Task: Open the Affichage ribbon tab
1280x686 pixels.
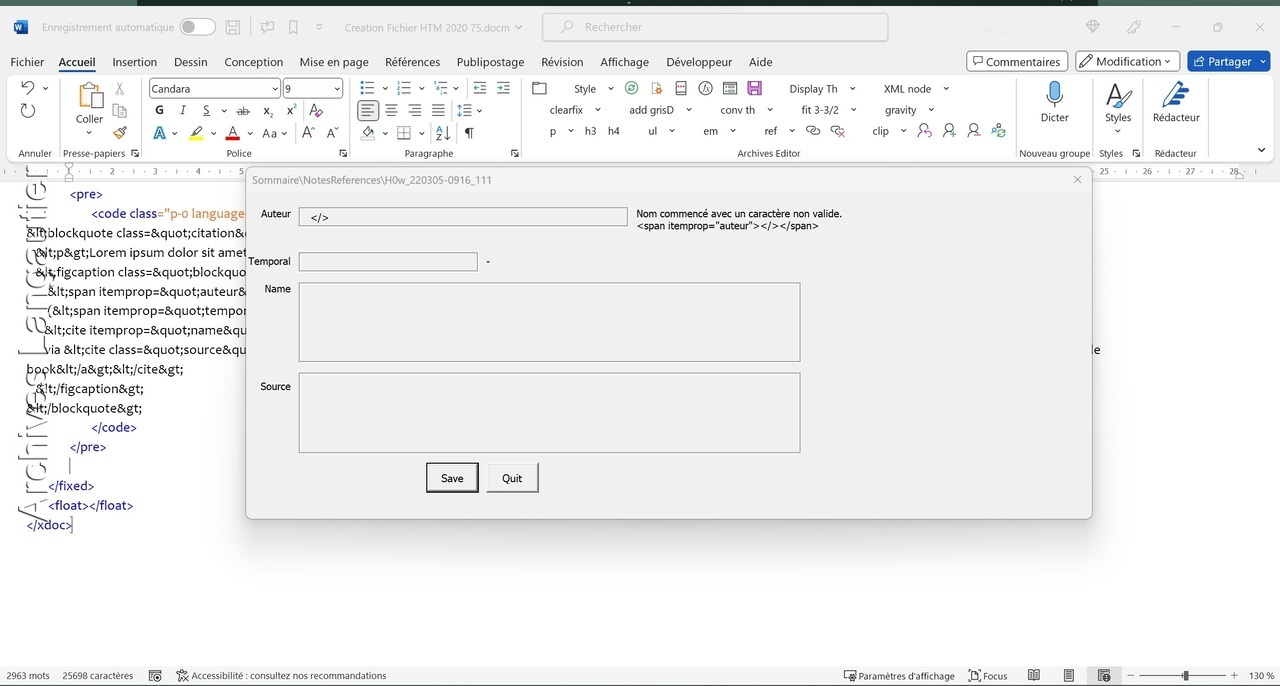Action: [x=625, y=62]
